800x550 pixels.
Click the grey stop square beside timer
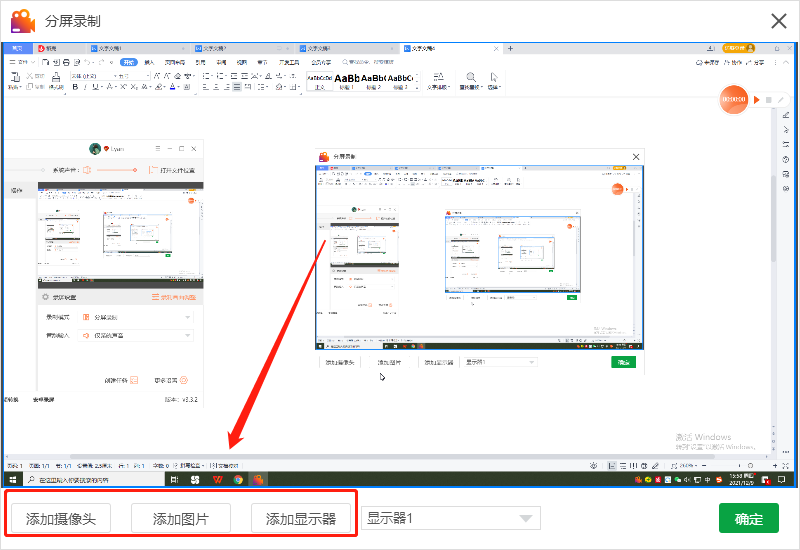tap(769, 100)
